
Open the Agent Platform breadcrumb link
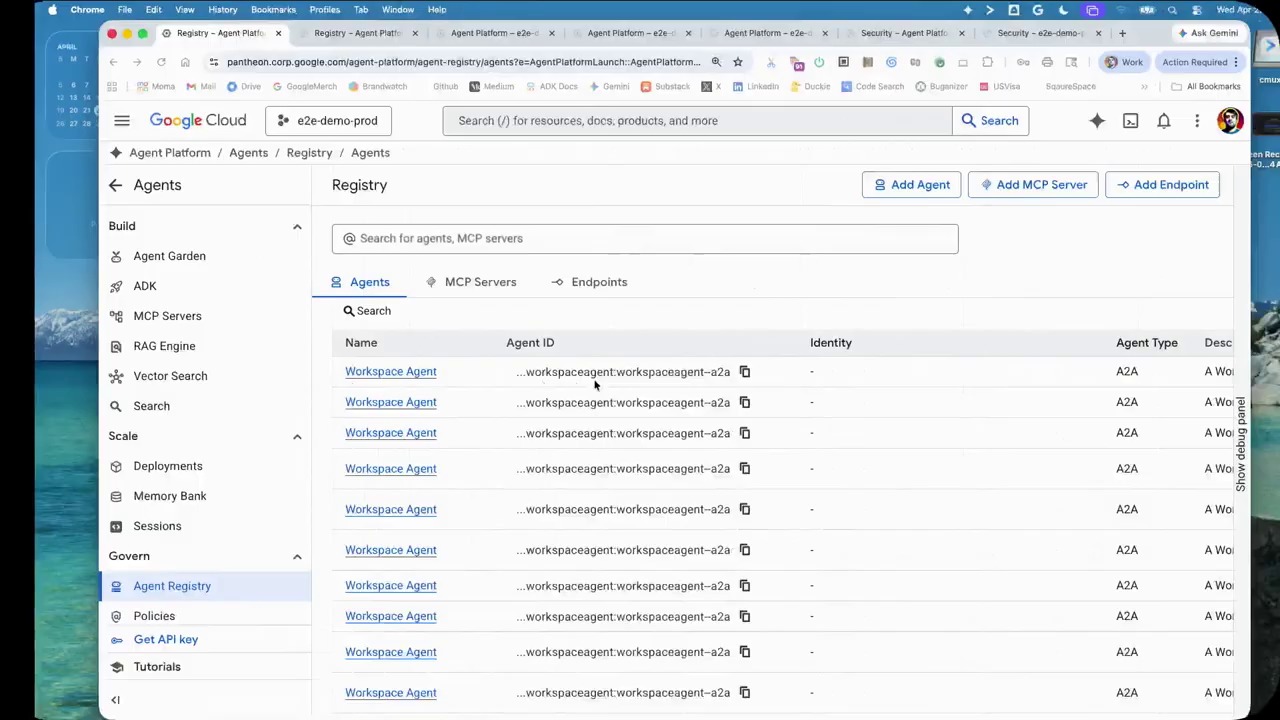coord(170,153)
